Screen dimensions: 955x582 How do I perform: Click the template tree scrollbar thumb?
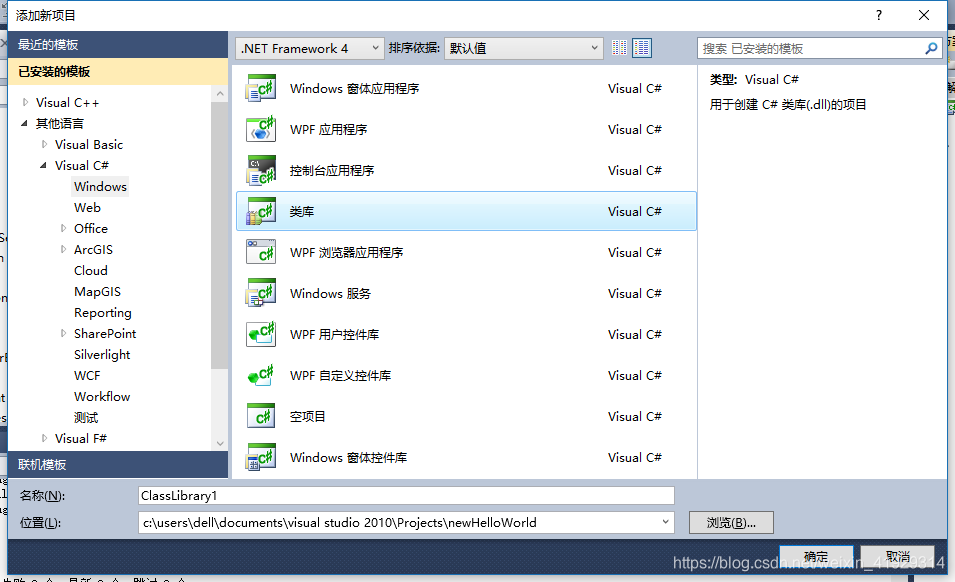[x=219, y=234]
